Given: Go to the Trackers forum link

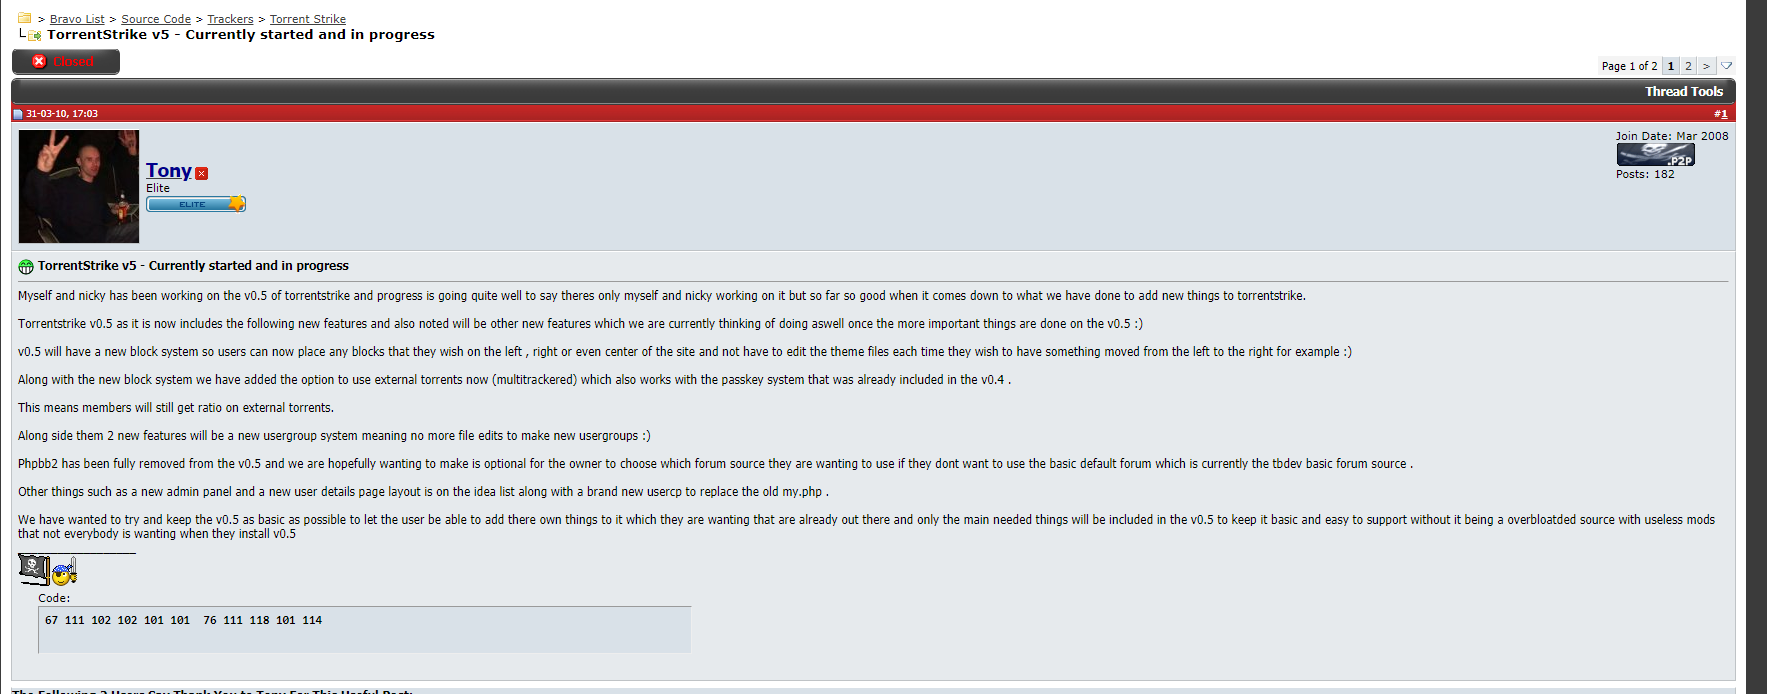Looking at the screenshot, I should click(230, 19).
